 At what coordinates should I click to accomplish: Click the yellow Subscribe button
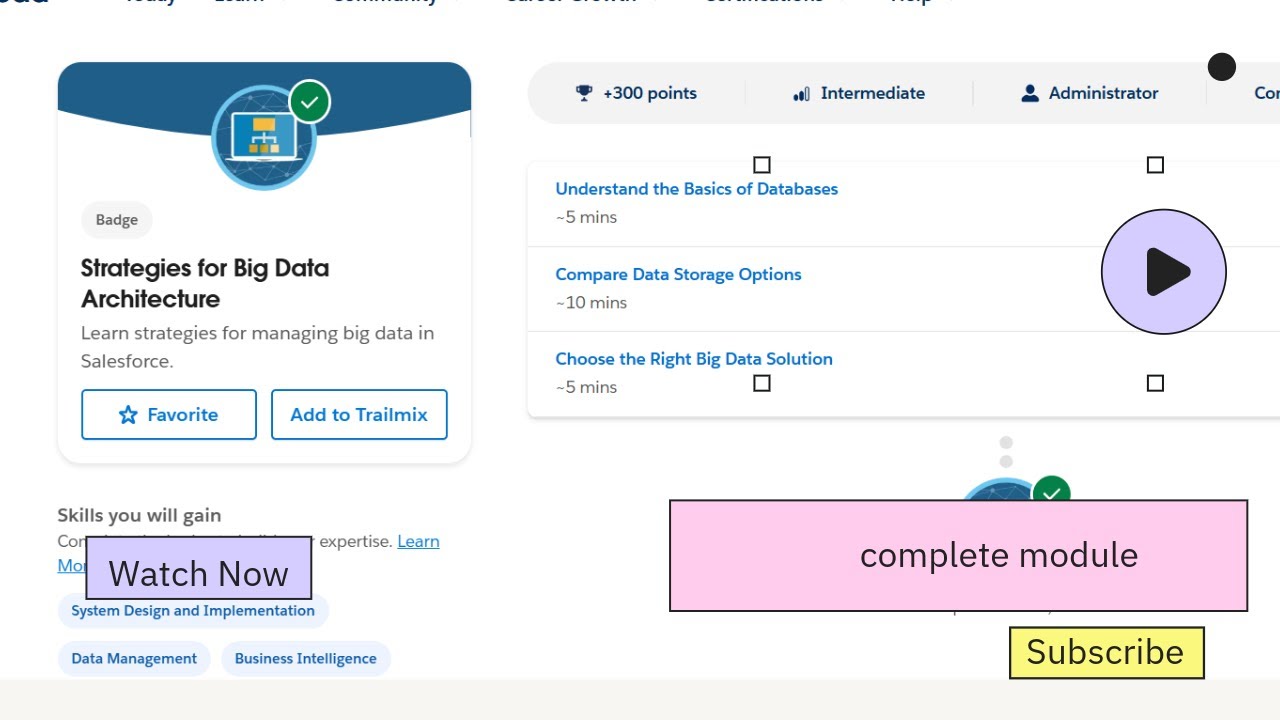(x=1107, y=653)
